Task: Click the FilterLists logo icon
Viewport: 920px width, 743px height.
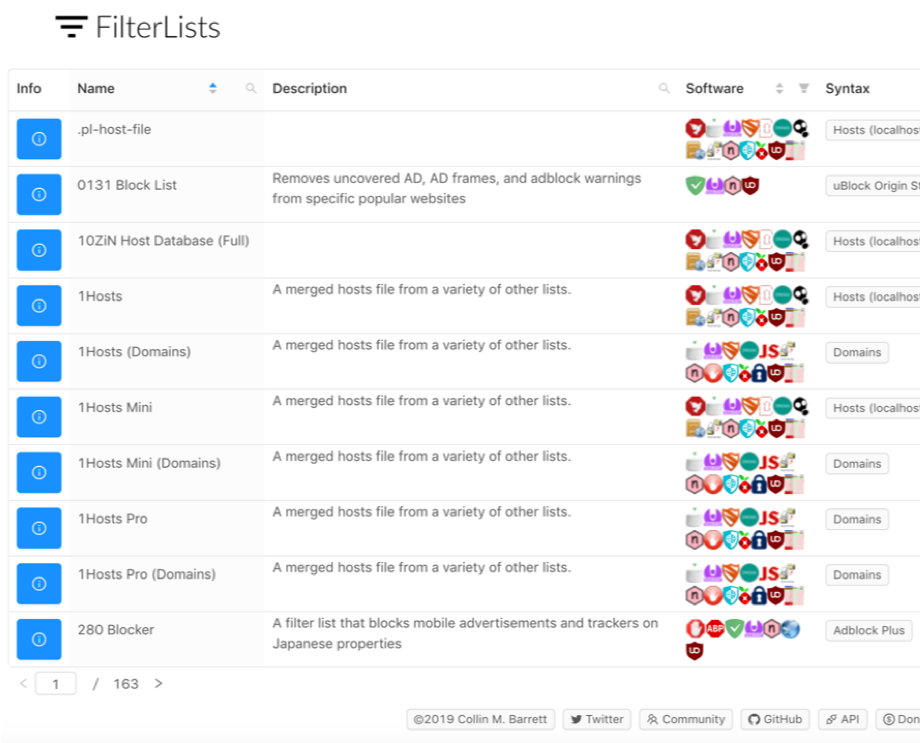Action: pos(71,28)
